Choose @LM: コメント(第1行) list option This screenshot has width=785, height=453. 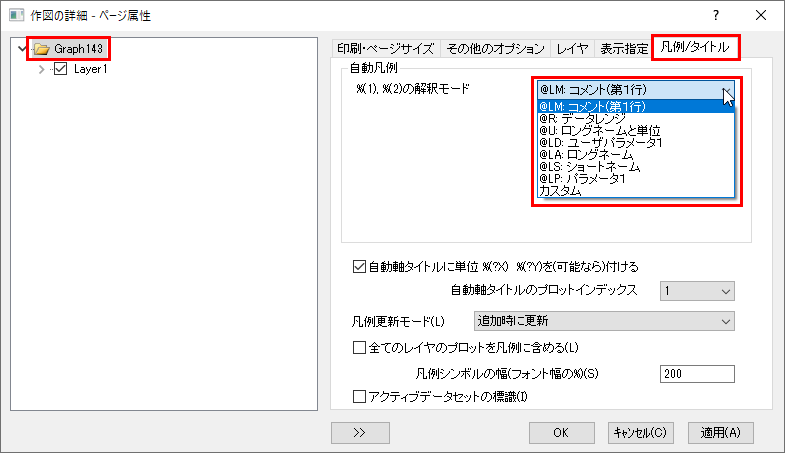tap(635, 107)
